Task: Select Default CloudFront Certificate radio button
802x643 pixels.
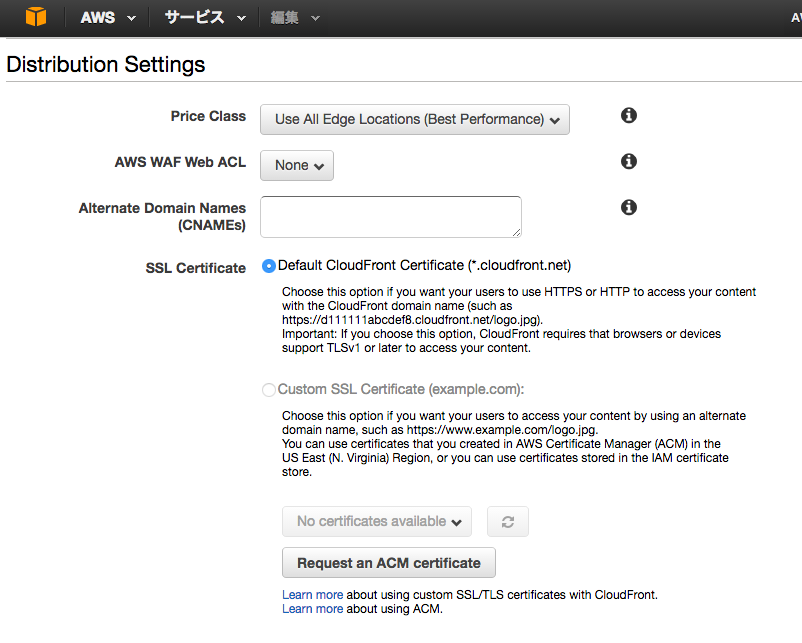Action: pyautogui.click(x=269, y=266)
